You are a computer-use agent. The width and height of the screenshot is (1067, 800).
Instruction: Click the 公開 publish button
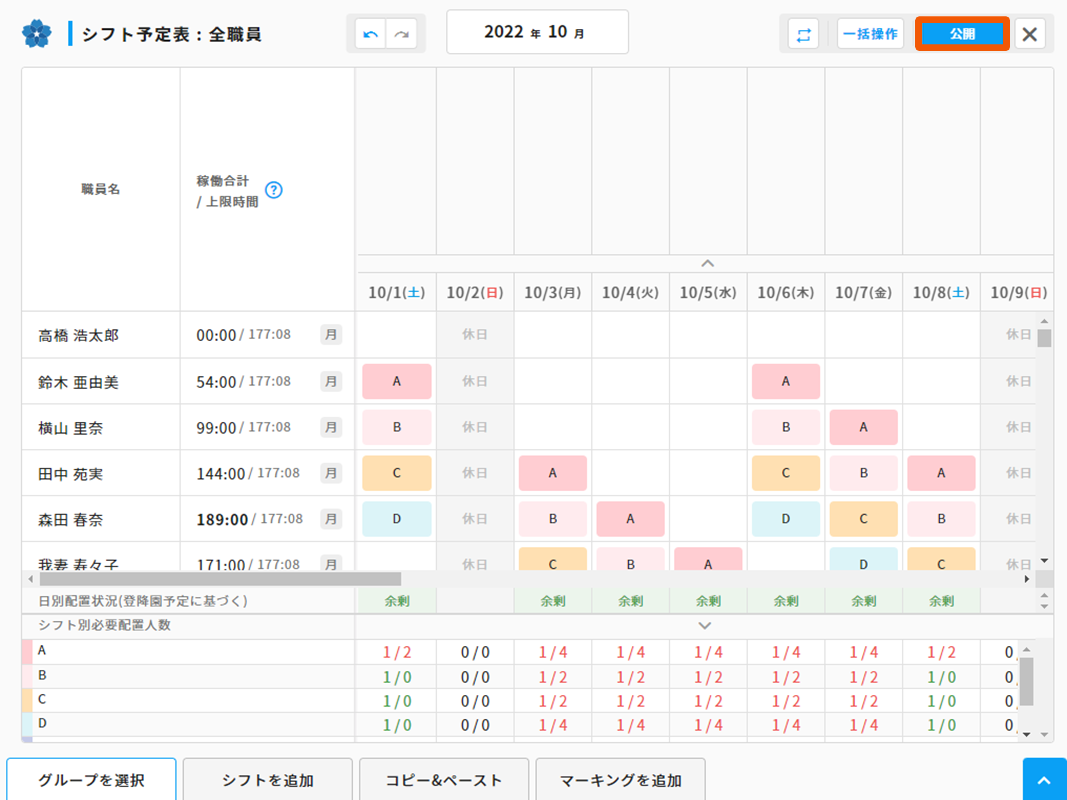961,34
